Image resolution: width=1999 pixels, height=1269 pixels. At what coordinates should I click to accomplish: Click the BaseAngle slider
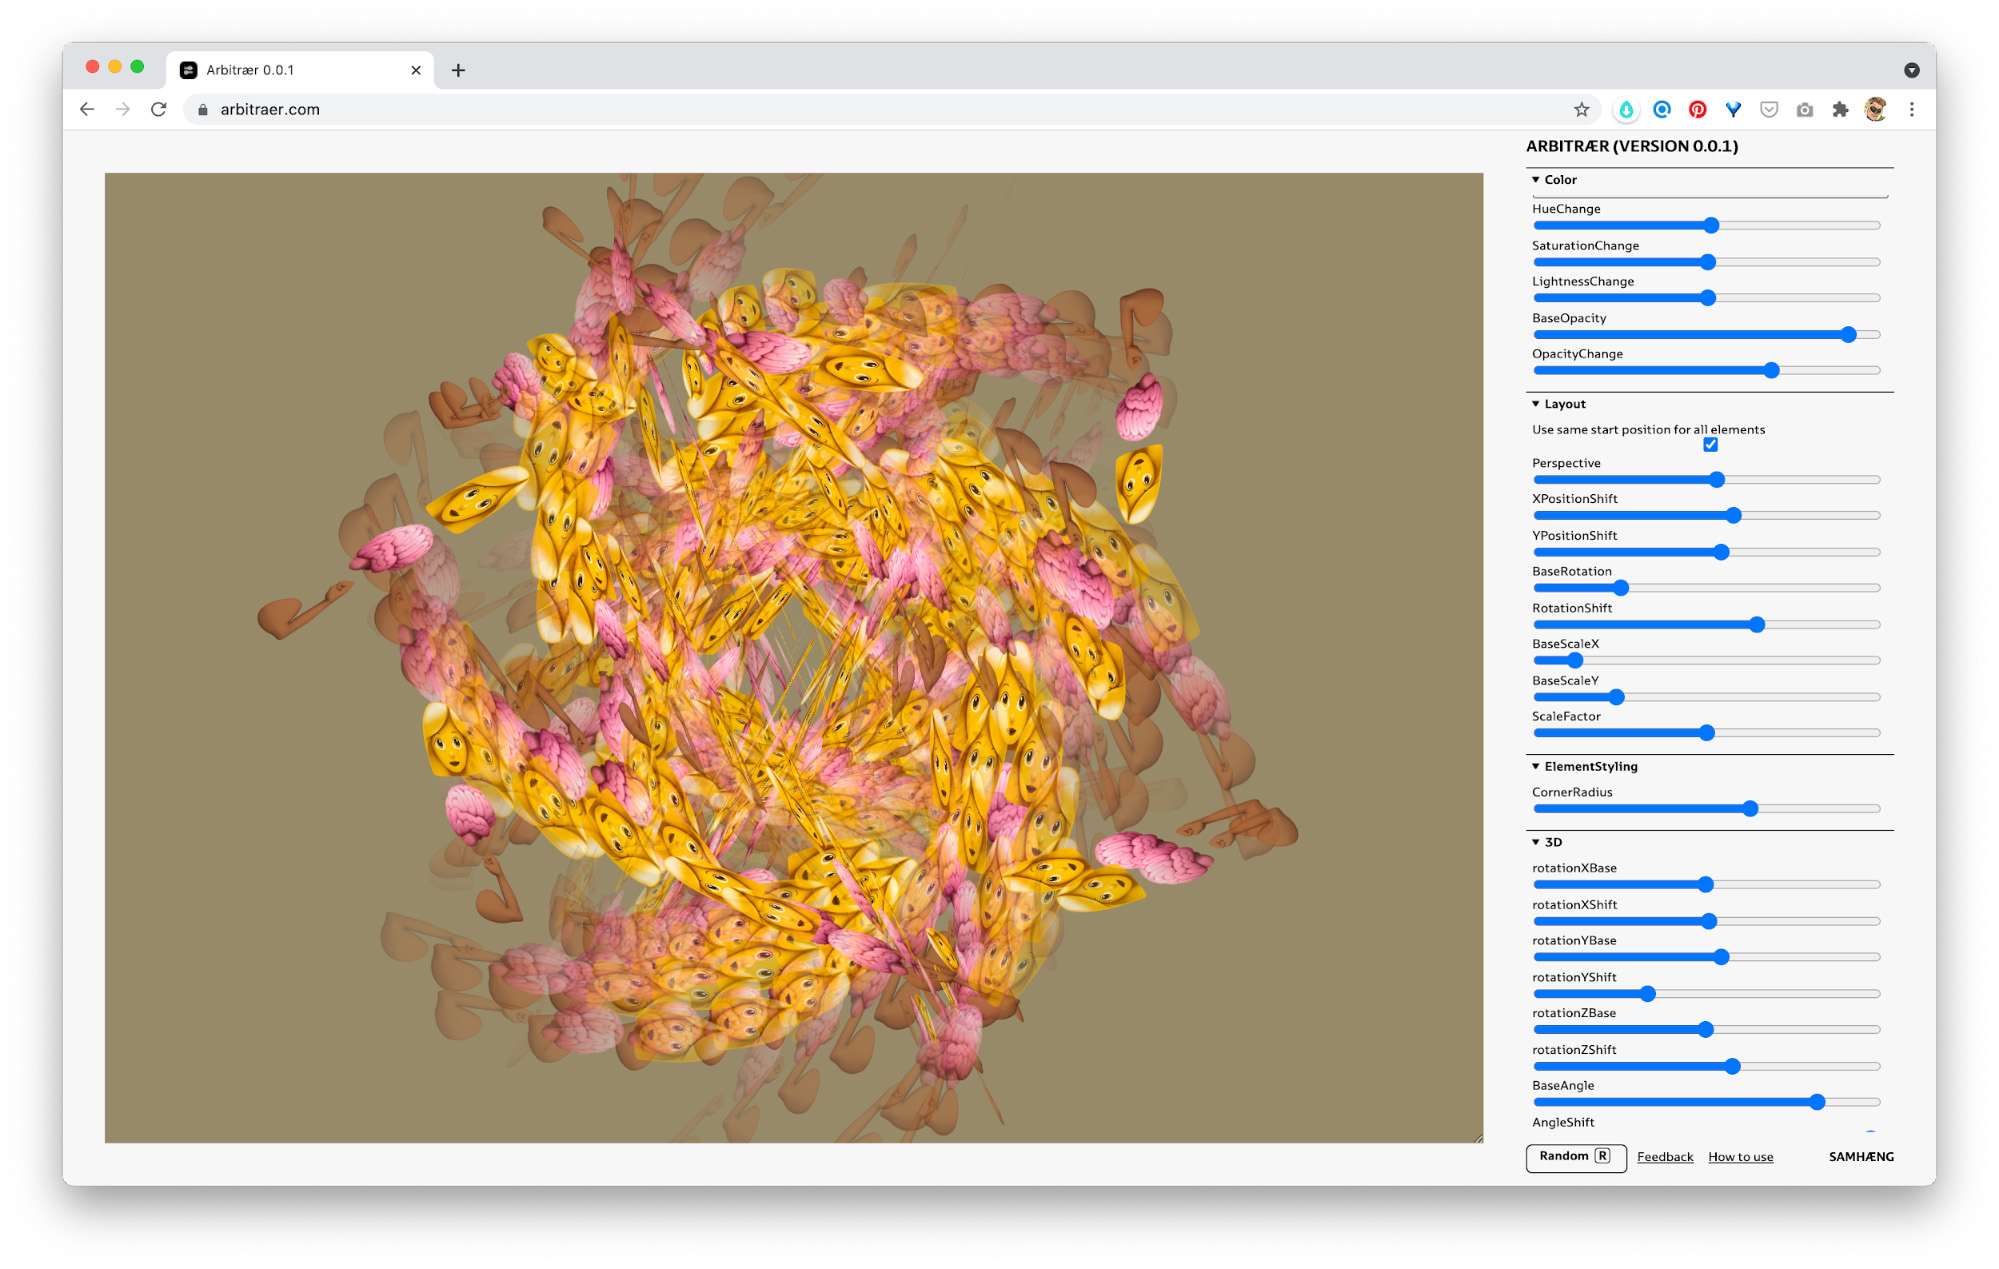coord(1706,1102)
